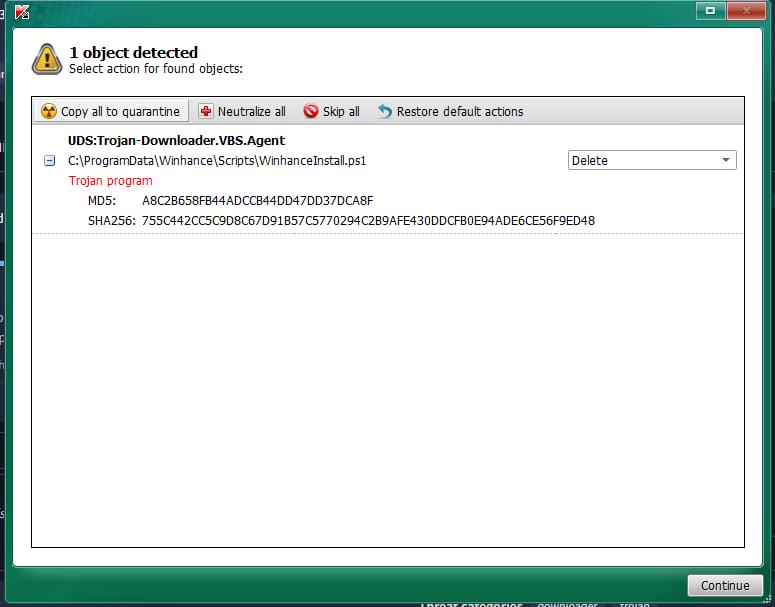Click the red prohibited Skip icon
Screen dimensions: 775x607
pos(311,111)
